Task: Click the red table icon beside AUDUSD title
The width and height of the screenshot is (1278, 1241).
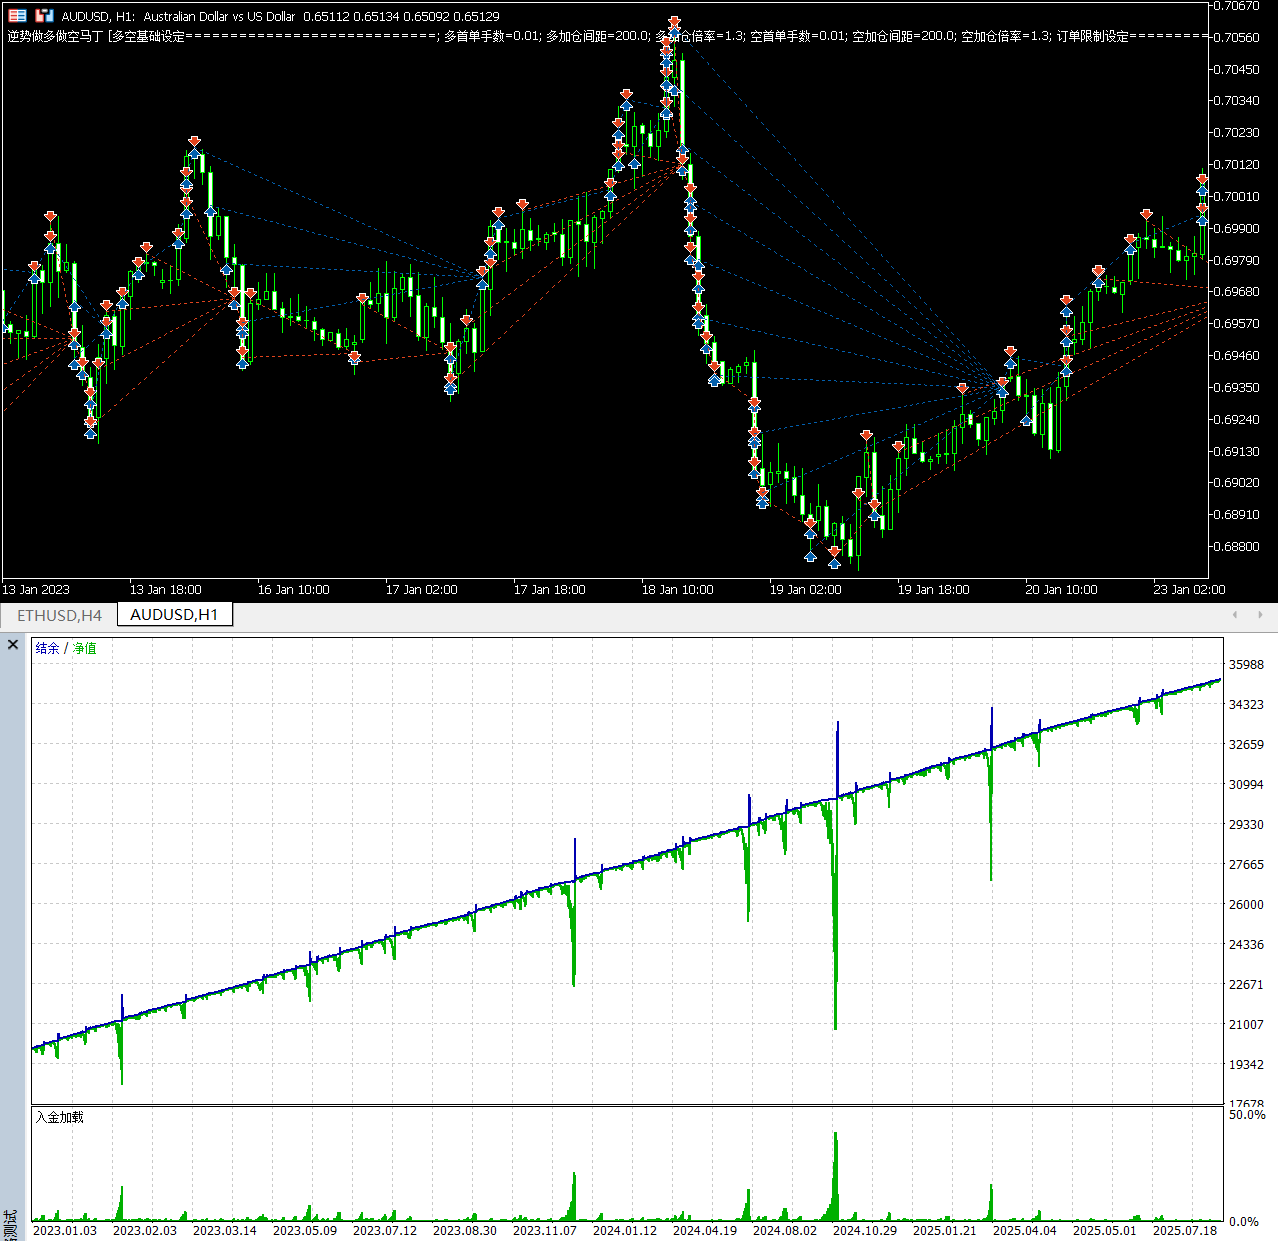Action: point(17,16)
